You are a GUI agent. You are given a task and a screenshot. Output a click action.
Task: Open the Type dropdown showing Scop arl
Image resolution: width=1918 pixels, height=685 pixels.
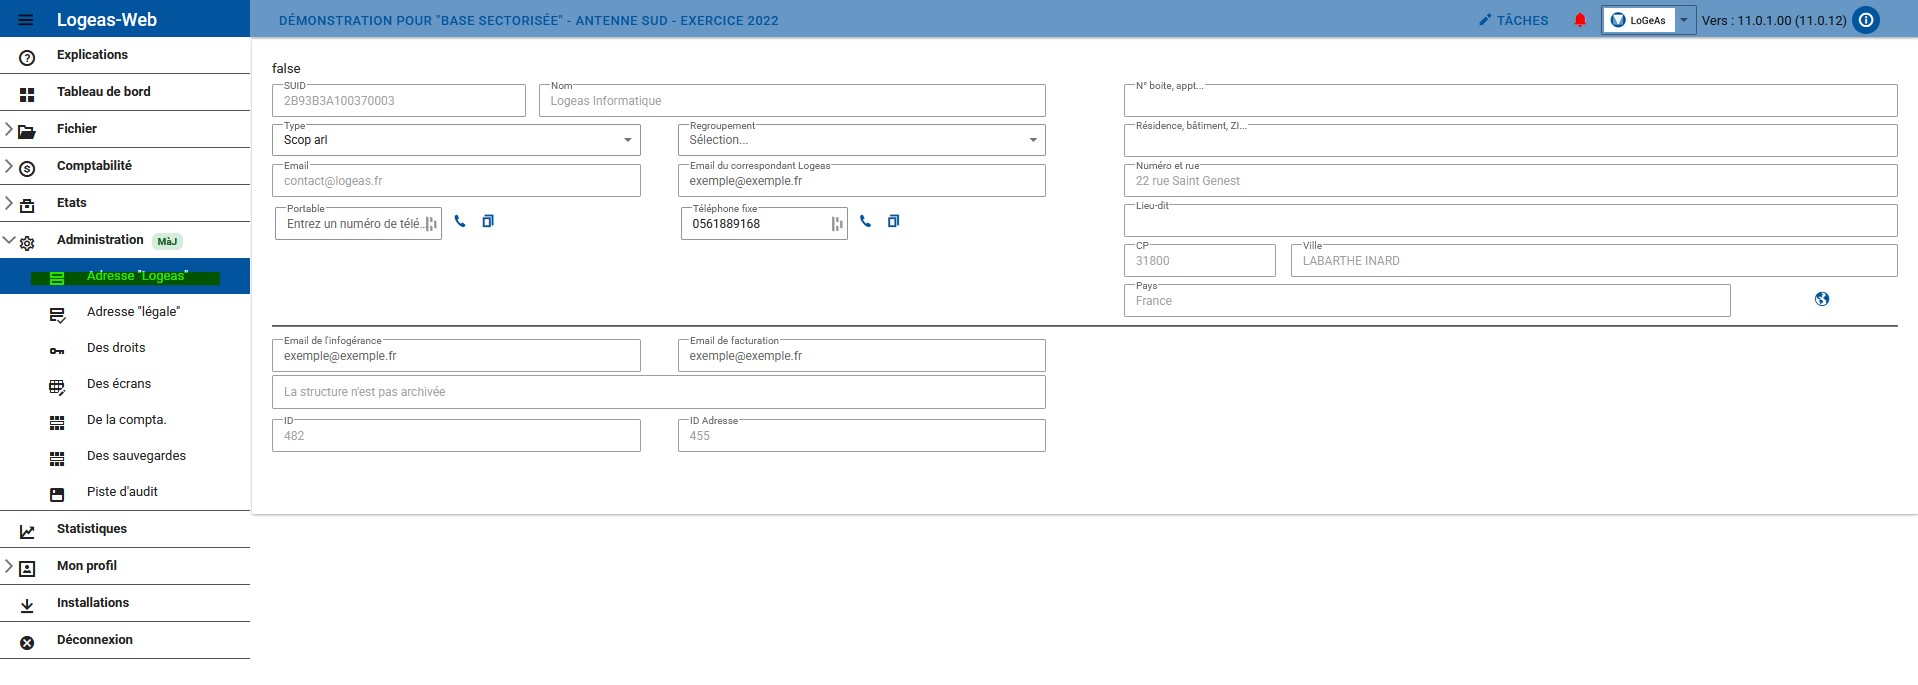tap(456, 140)
